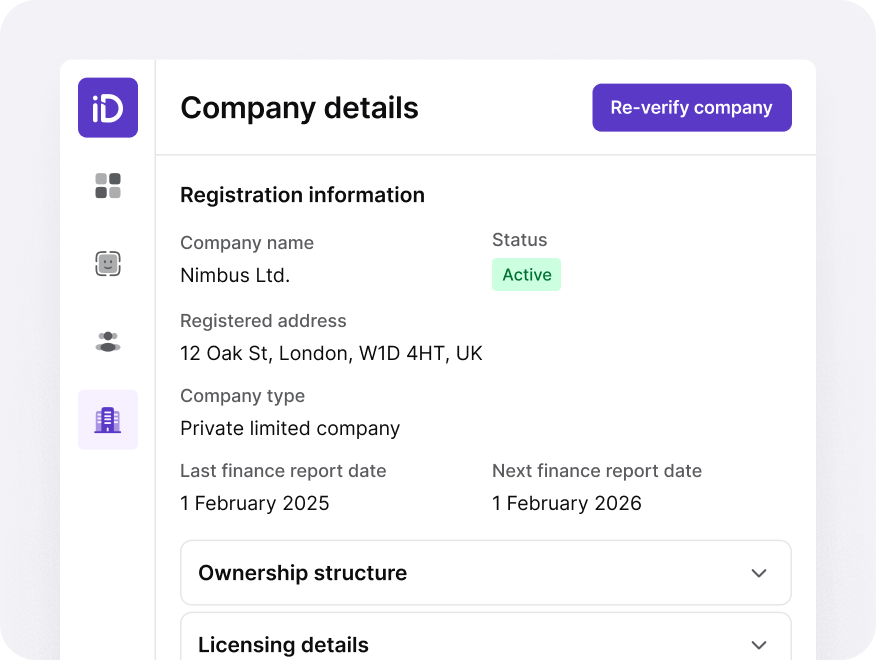Open the dashboard grid icon
Viewport: 876px width, 660px height.
[x=107, y=185]
